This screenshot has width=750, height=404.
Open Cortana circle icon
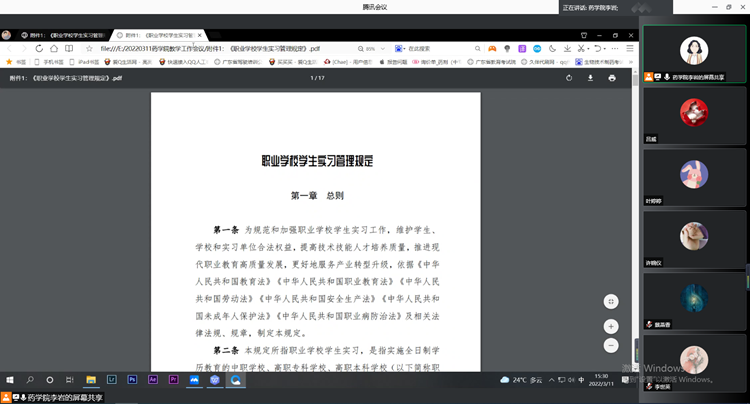click(x=50, y=380)
